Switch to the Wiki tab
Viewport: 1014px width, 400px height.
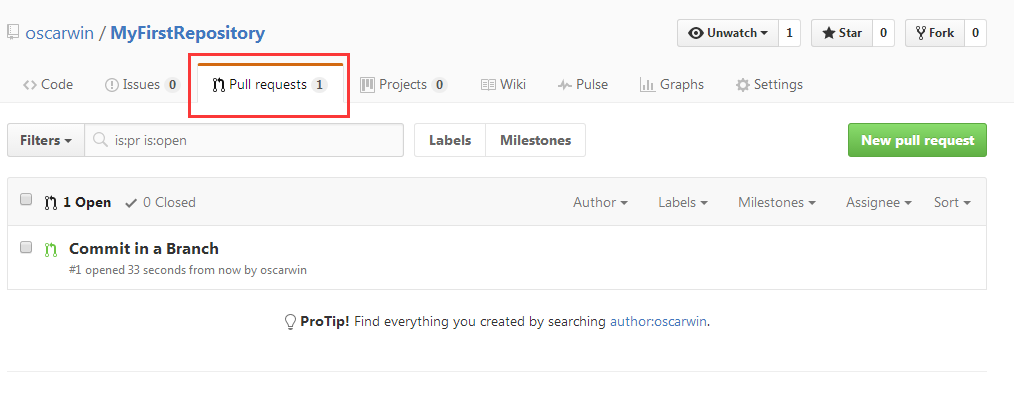(x=503, y=85)
